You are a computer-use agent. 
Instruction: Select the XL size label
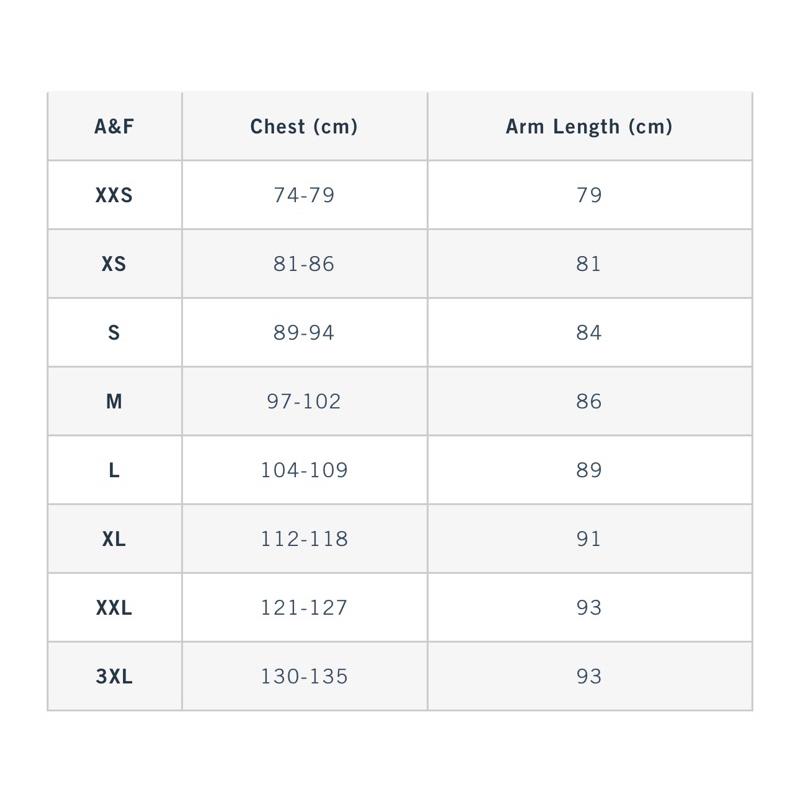[114, 539]
